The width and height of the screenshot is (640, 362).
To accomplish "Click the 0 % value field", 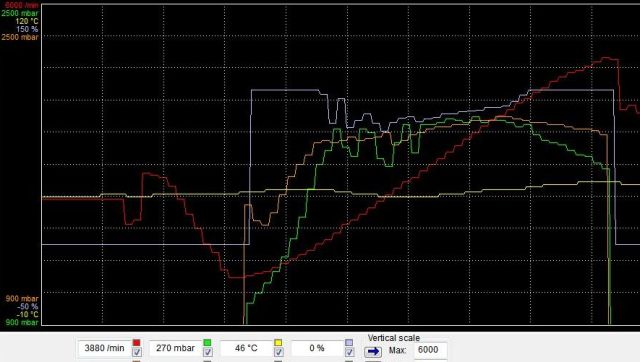I will click(317, 348).
